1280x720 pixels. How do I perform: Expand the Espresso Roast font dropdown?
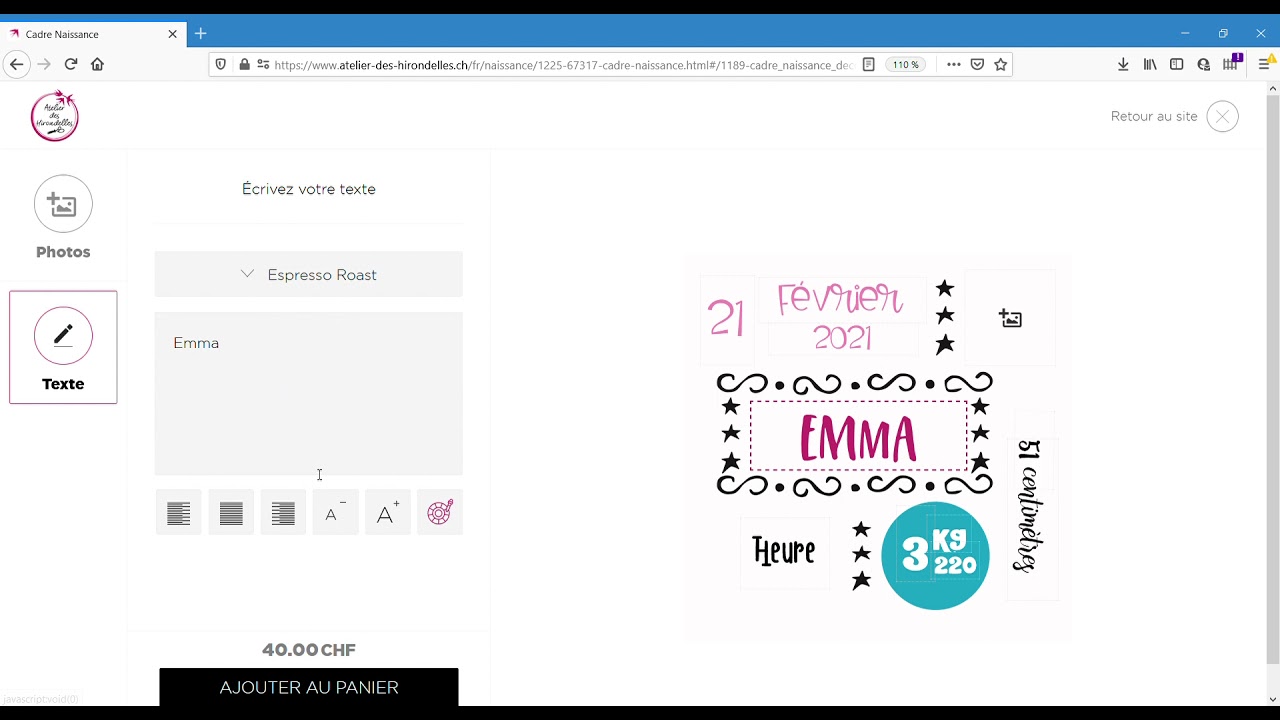(309, 274)
